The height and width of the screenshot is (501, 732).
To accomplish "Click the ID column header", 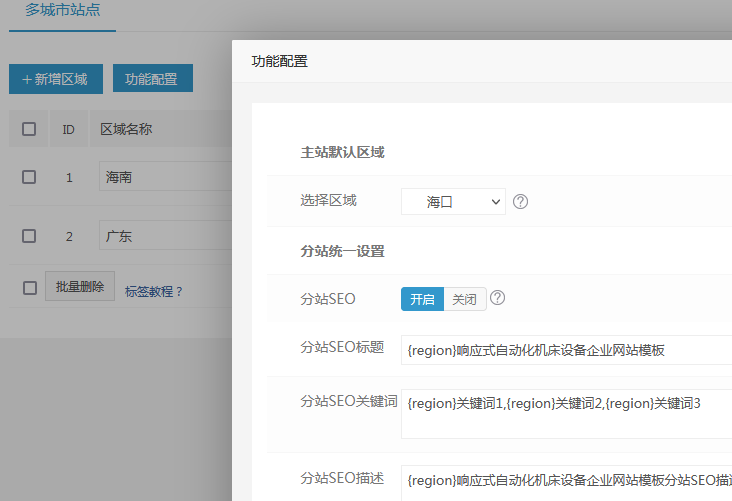I will [69, 129].
